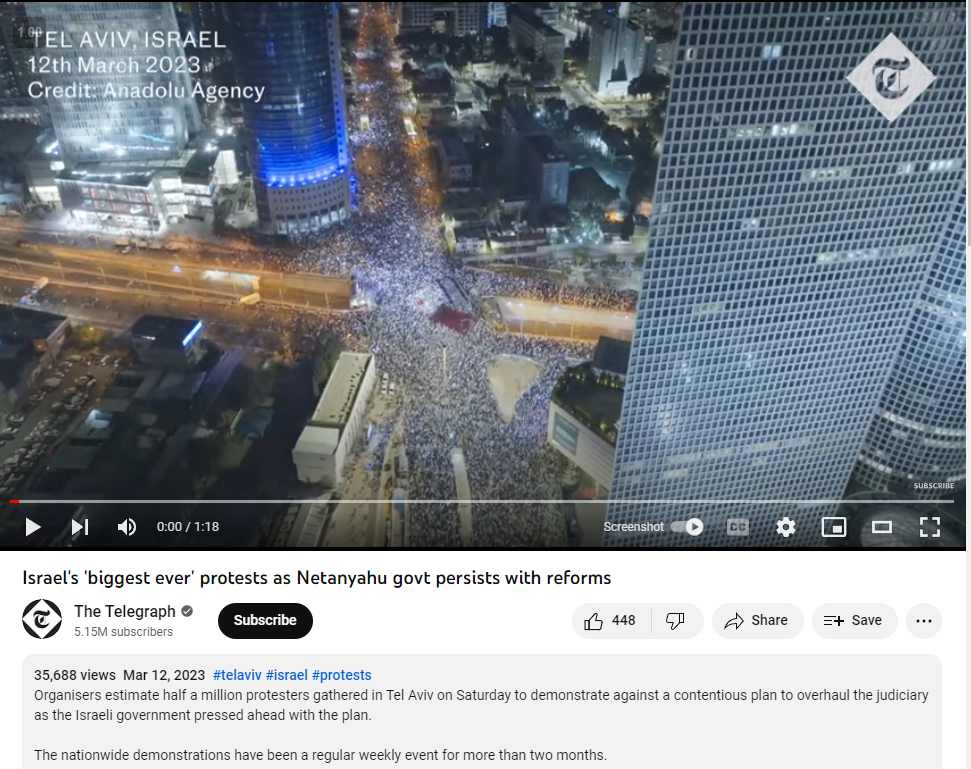
Task: Click the Telegraph watermark in video
Action: 890,77
